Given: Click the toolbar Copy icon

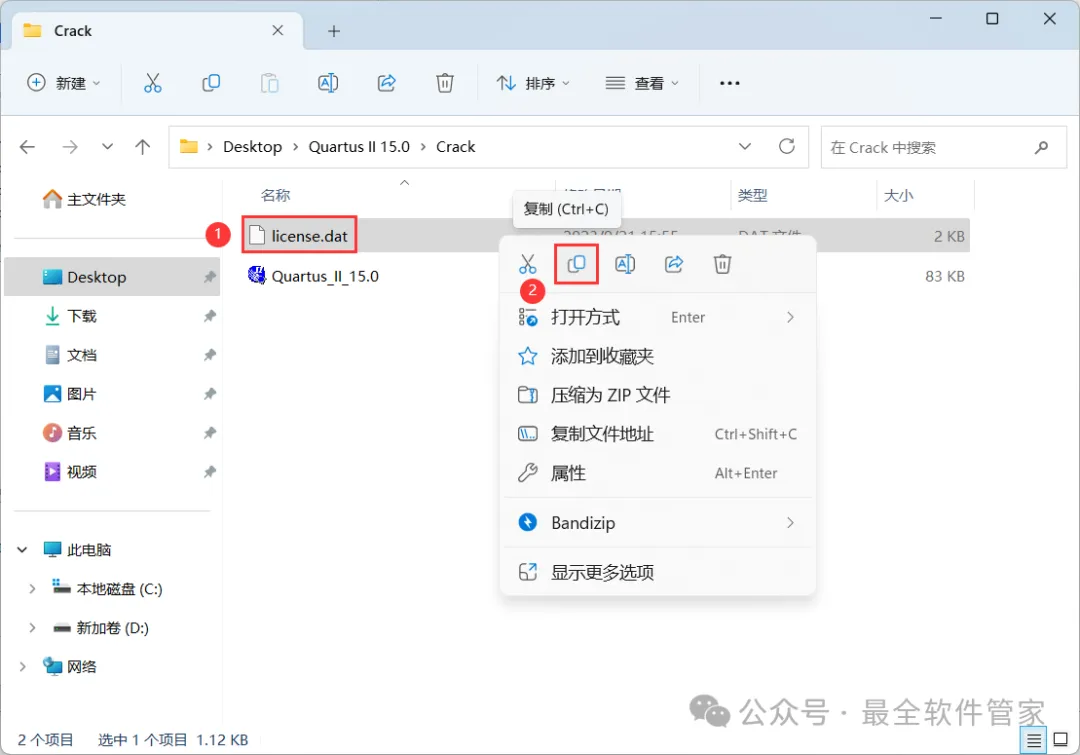Looking at the screenshot, I should click(x=211, y=83).
